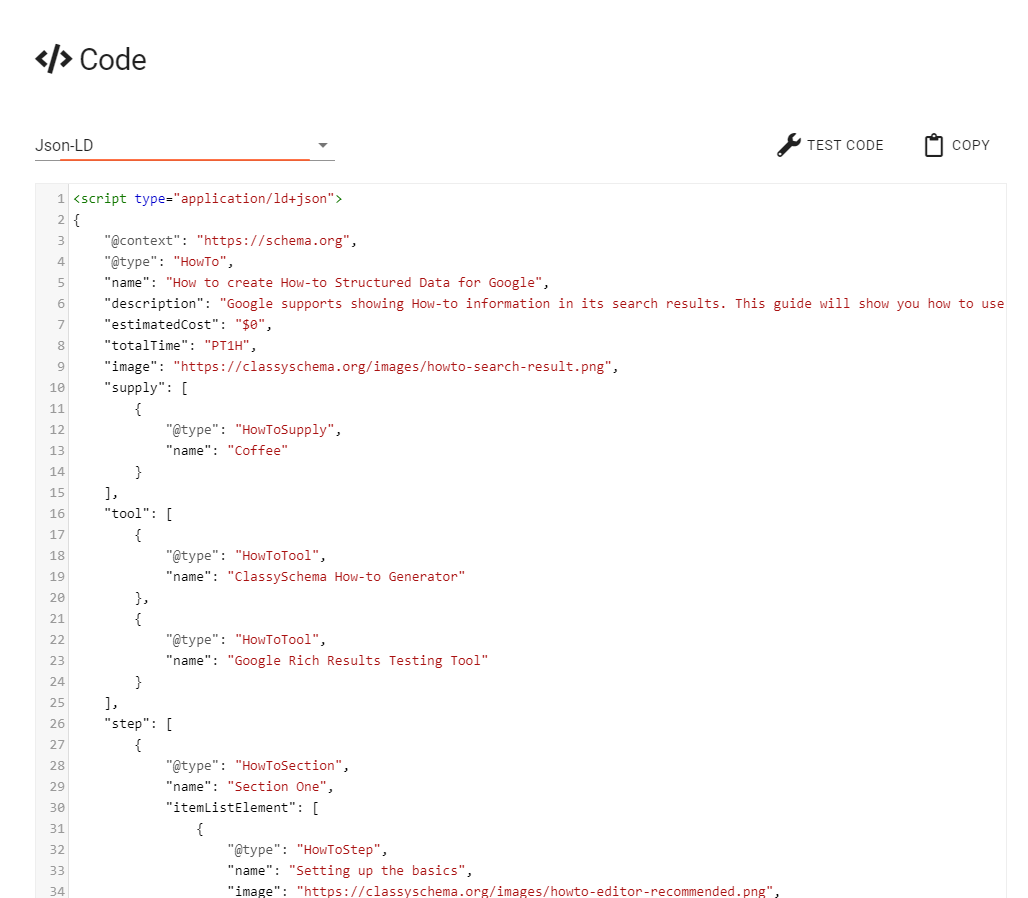Click the COPY button label
The width and height of the screenshot is (1028, 898).
pyautogui.click(x=970, y=146)
